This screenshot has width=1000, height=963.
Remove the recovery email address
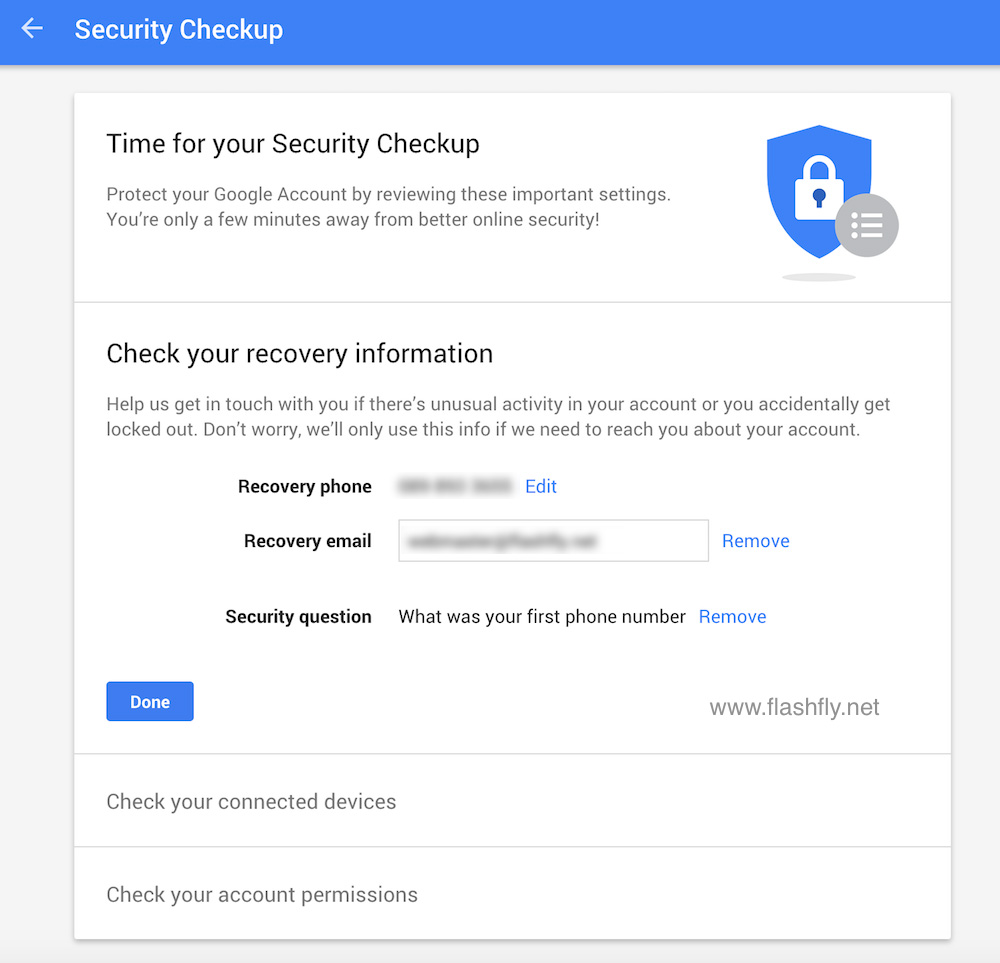(x=756, y=541)
